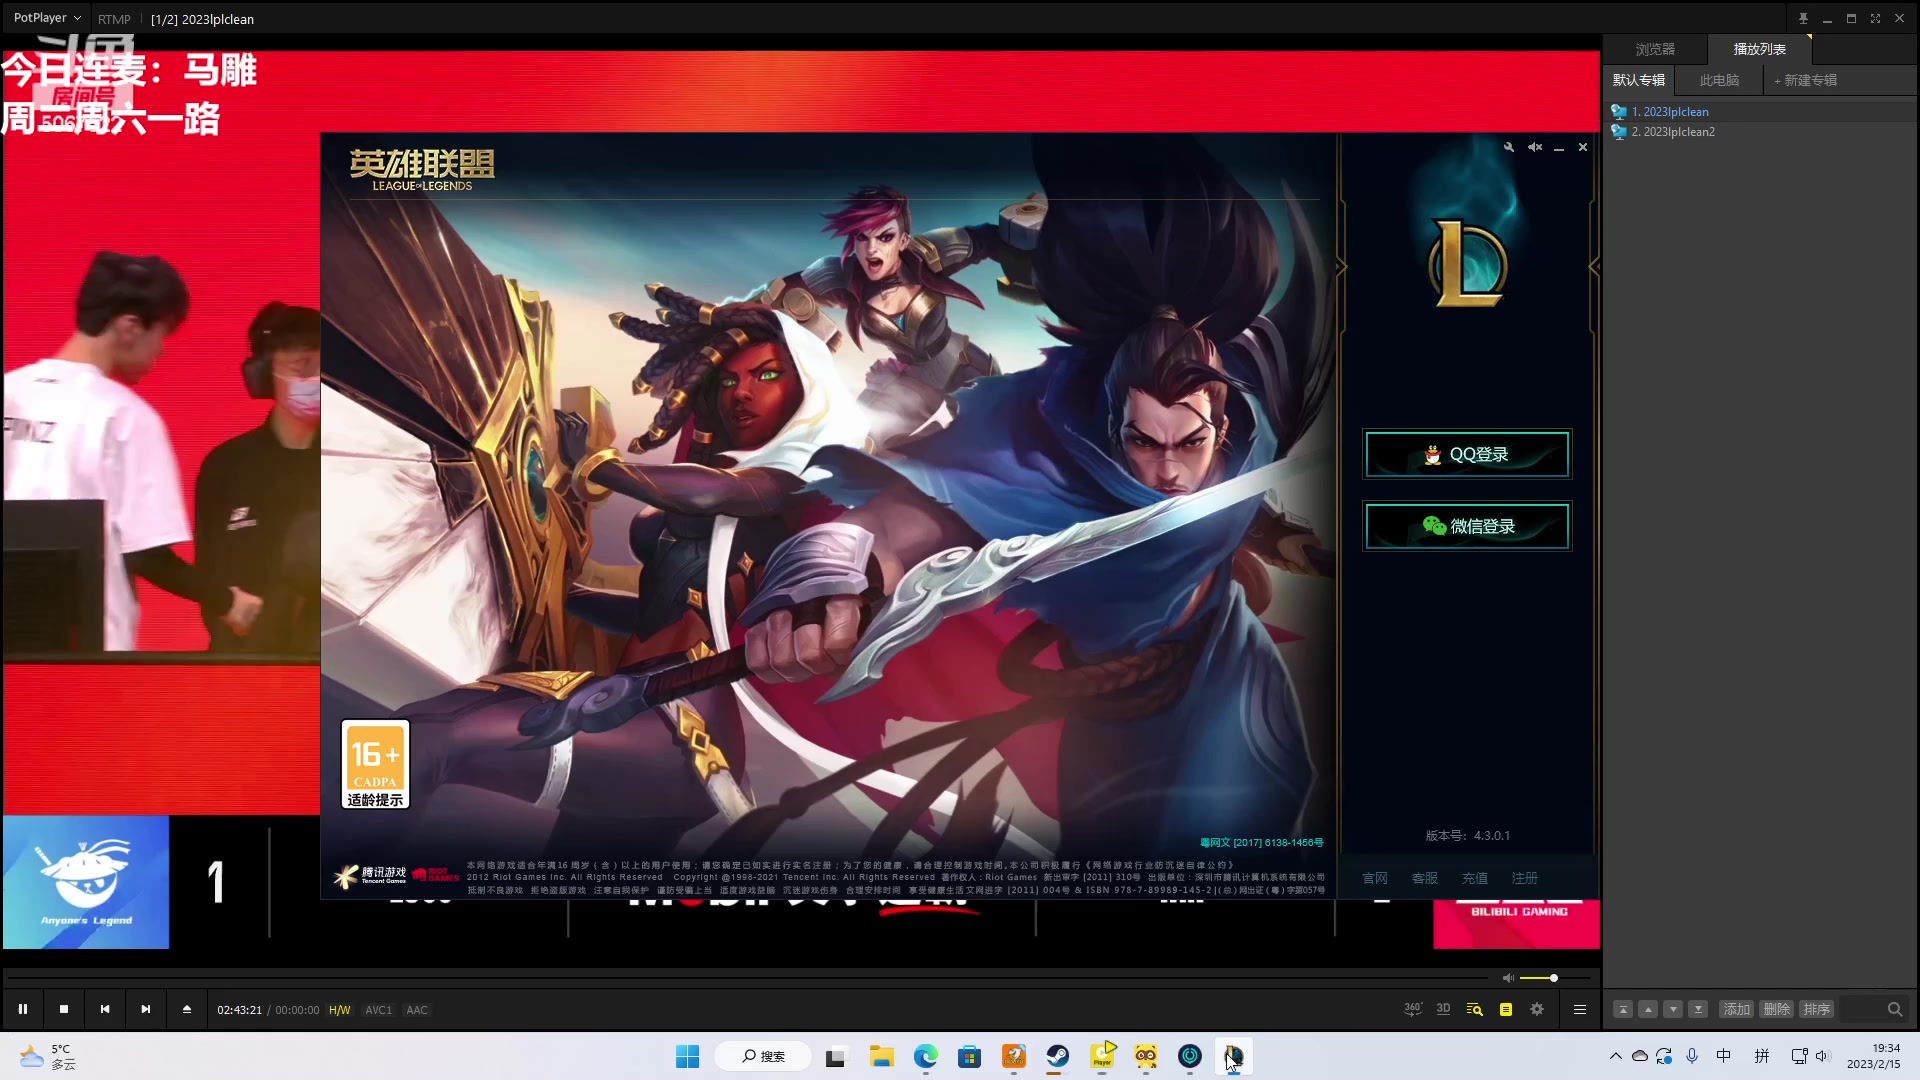Click the League of Legends L logo
The width and height of the screenshot is (1920, 1080).
1467,263
